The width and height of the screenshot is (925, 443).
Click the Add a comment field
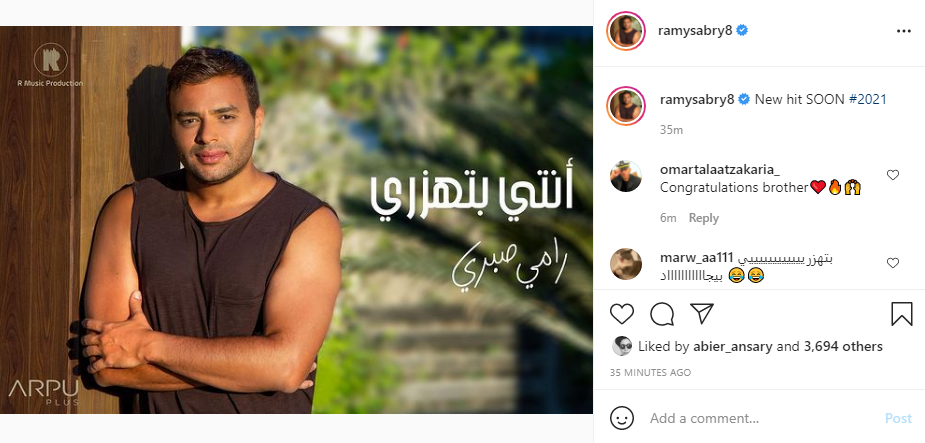(x=761, y=418)
